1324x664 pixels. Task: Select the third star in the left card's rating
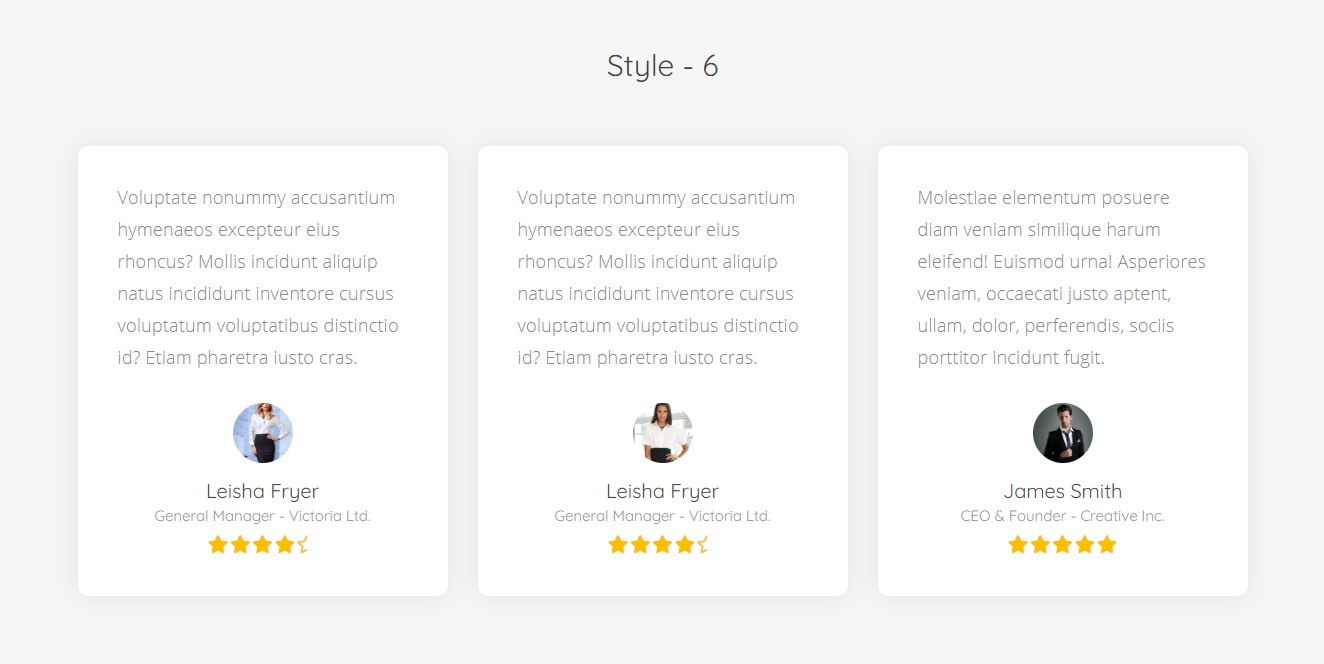262,545
